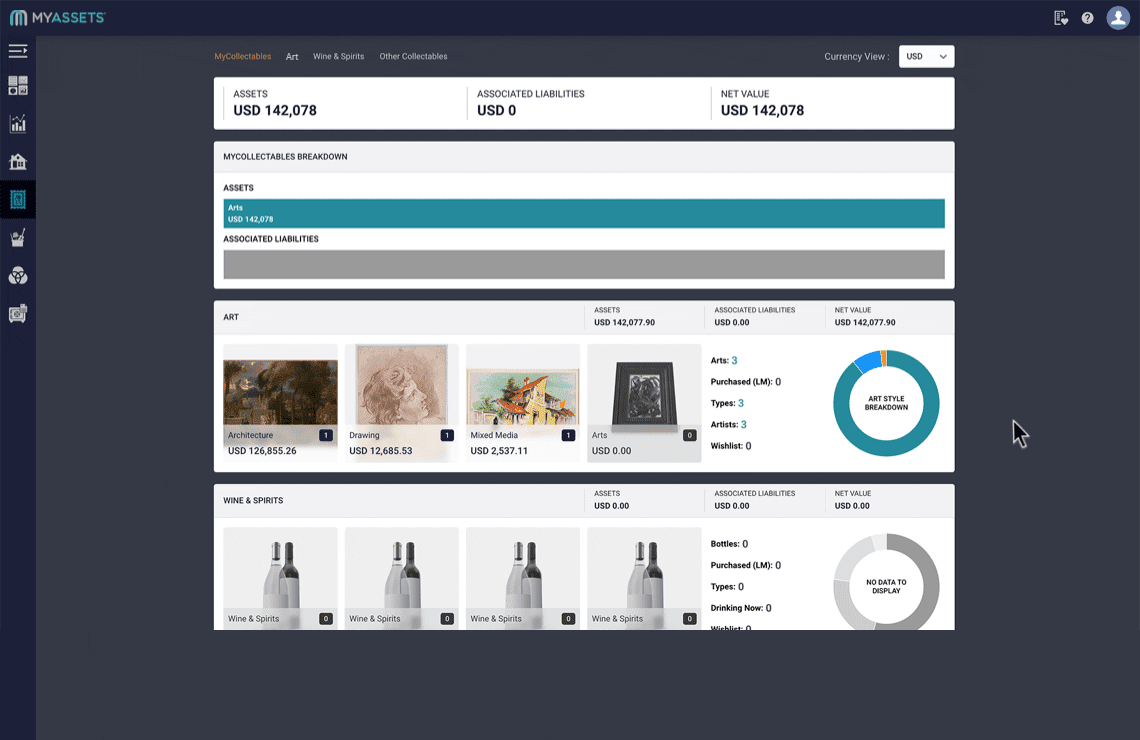Expand the sidebar hamburger menu
Screen dimensions: 1140x740
click(17, 51)
